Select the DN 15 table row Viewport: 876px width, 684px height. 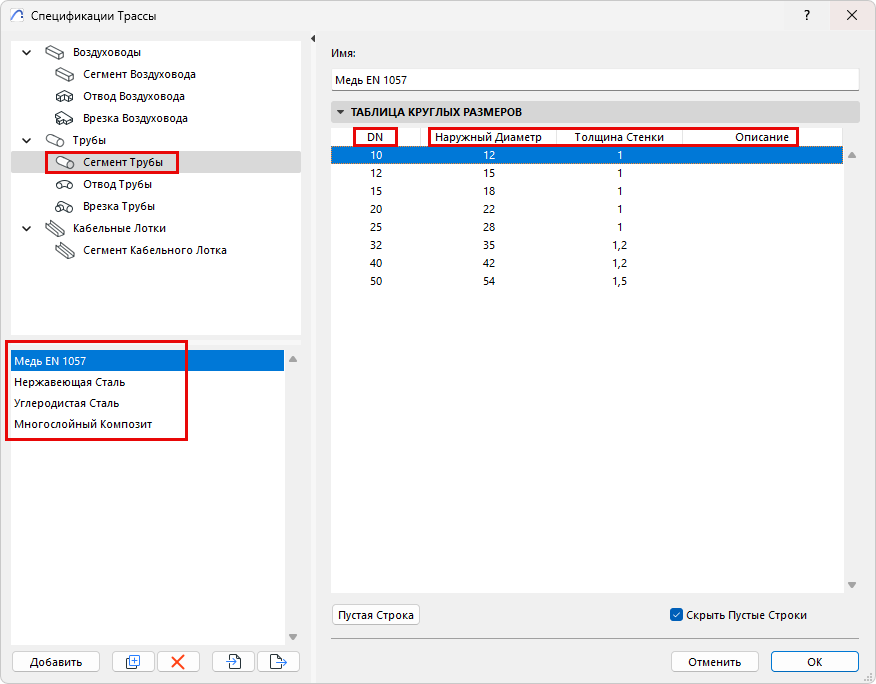(x=587, y=191)
